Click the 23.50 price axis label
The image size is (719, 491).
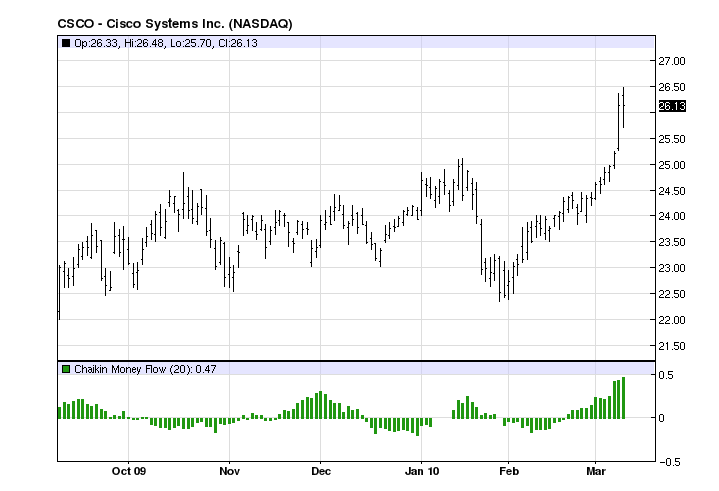tap(672, 242)
